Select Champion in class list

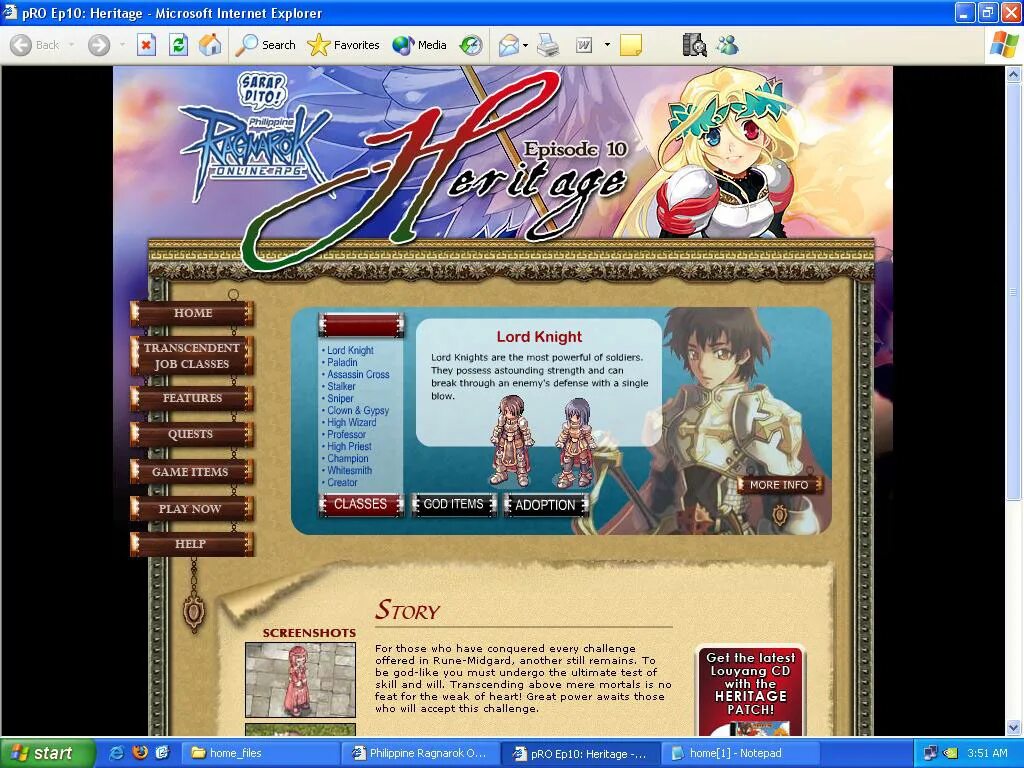347,458
